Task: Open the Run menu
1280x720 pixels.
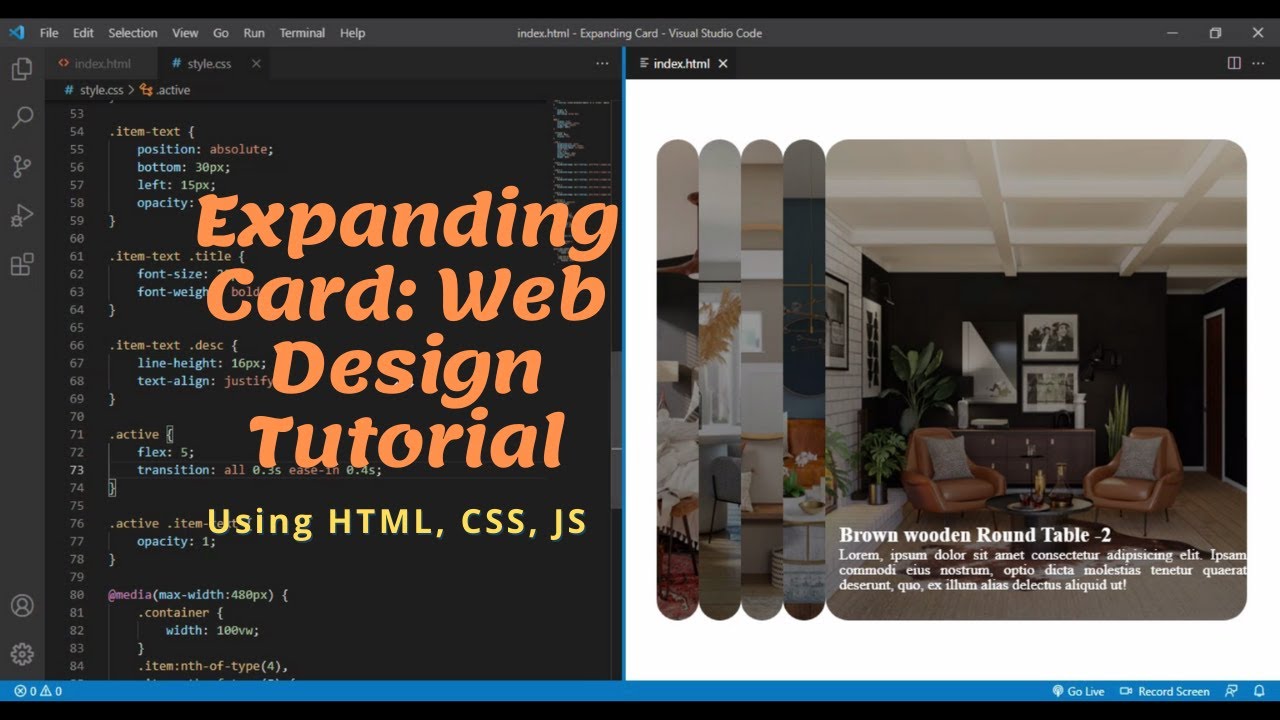Action: tap(254, 33)
